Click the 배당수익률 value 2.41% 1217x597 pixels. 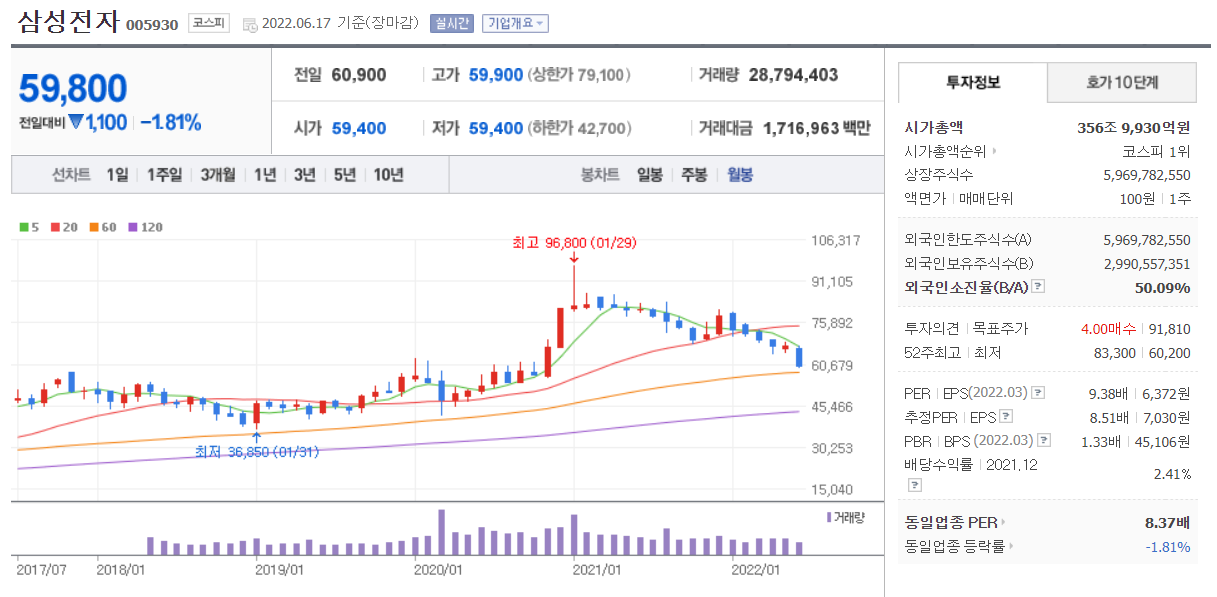pyautogui.click(x=1172, y=474)
